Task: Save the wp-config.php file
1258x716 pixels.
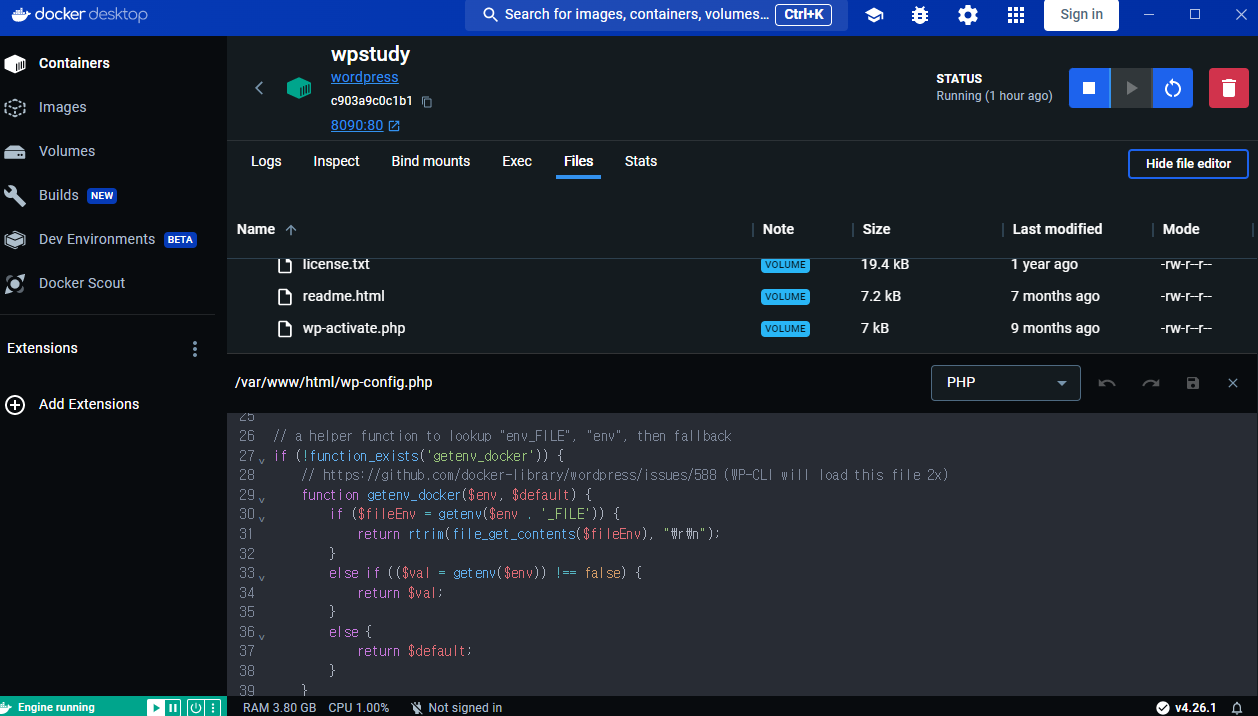Action: (1192, 383)
